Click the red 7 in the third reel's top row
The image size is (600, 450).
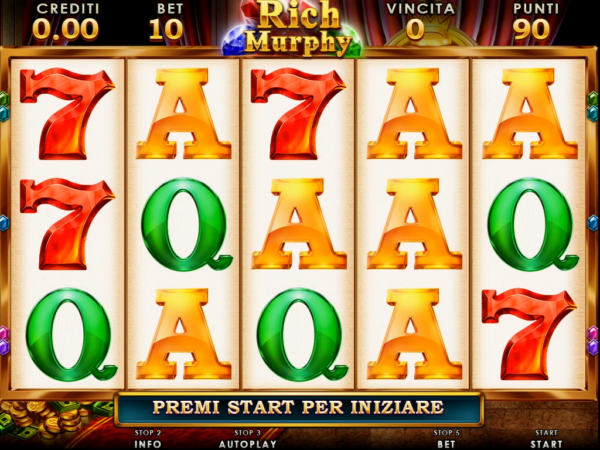pos(298,114)
